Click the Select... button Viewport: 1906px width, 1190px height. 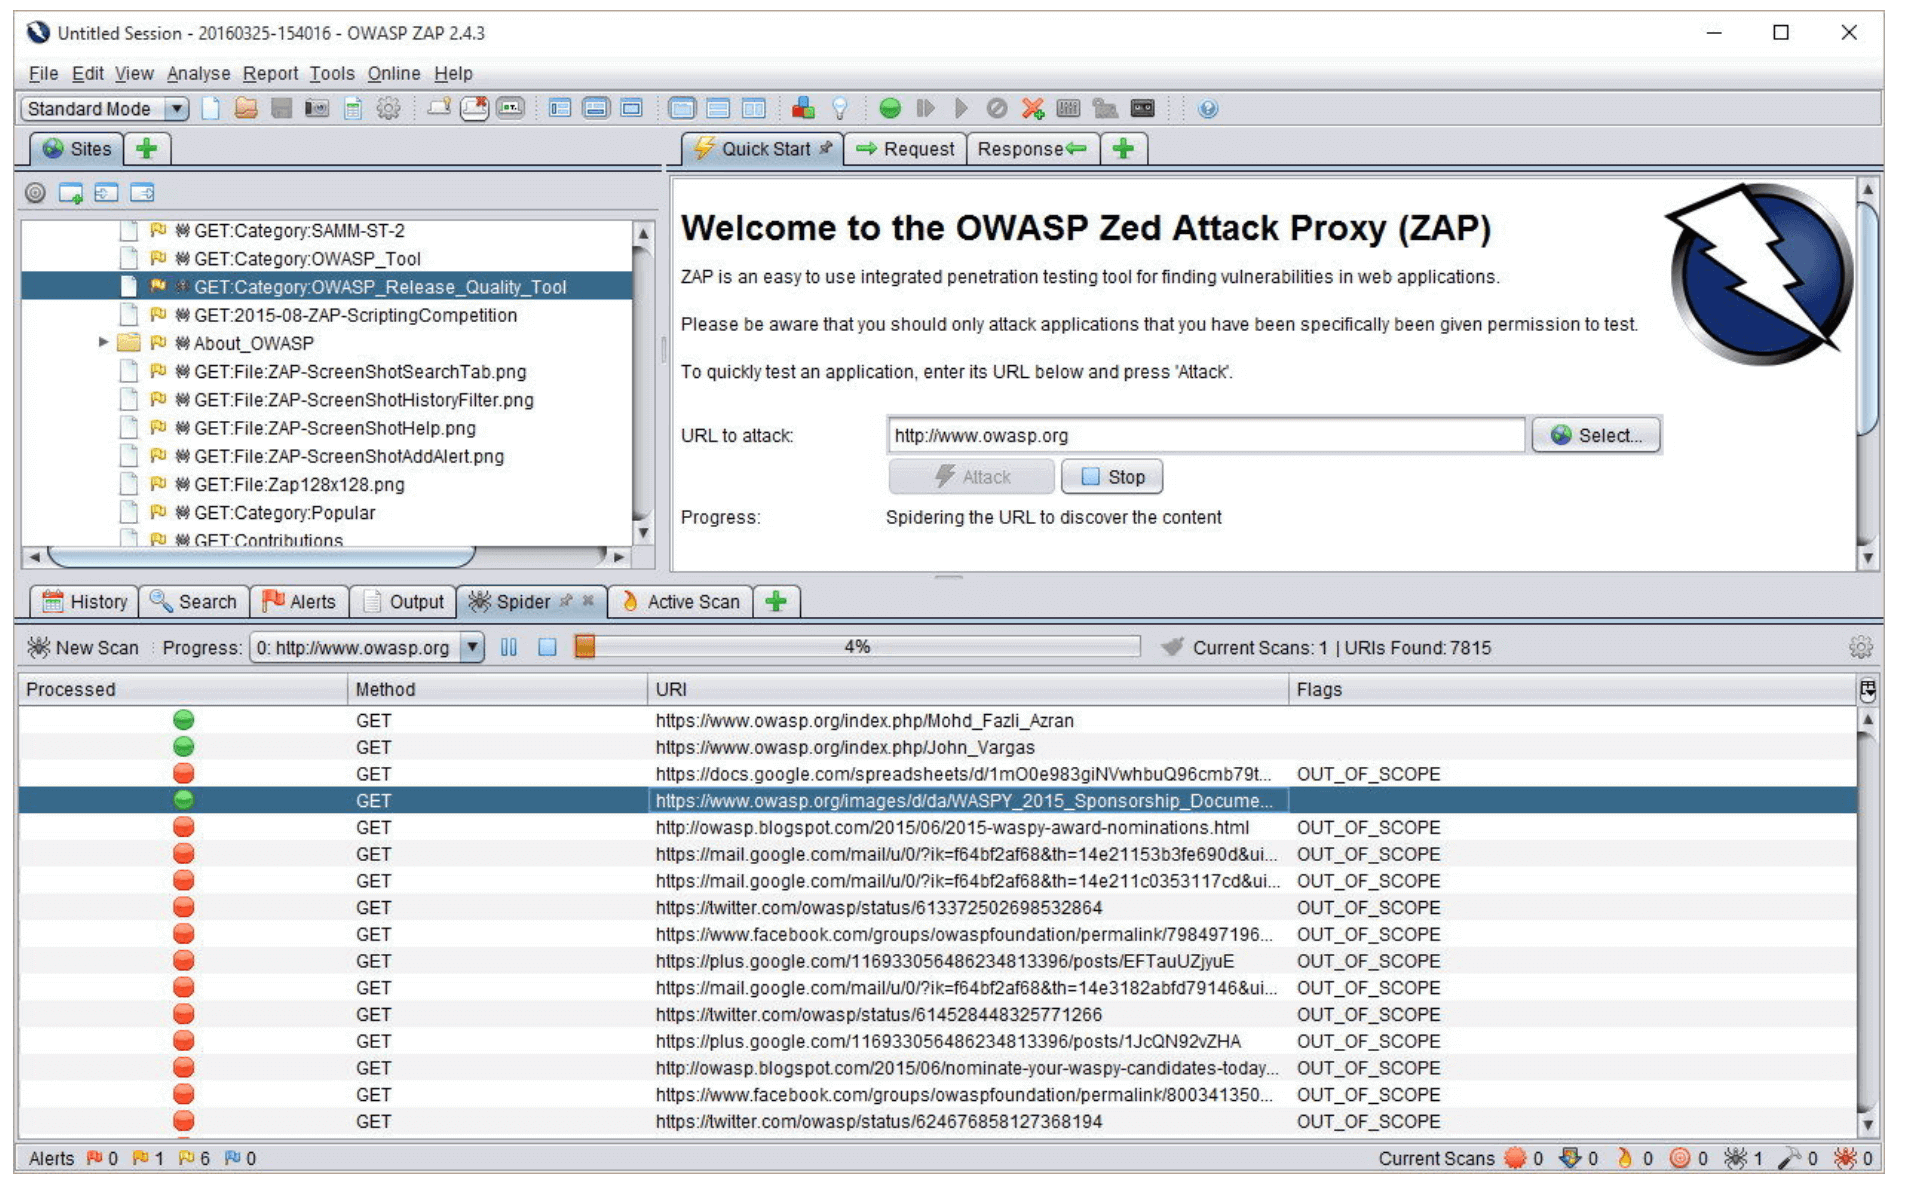(1596, 435)
